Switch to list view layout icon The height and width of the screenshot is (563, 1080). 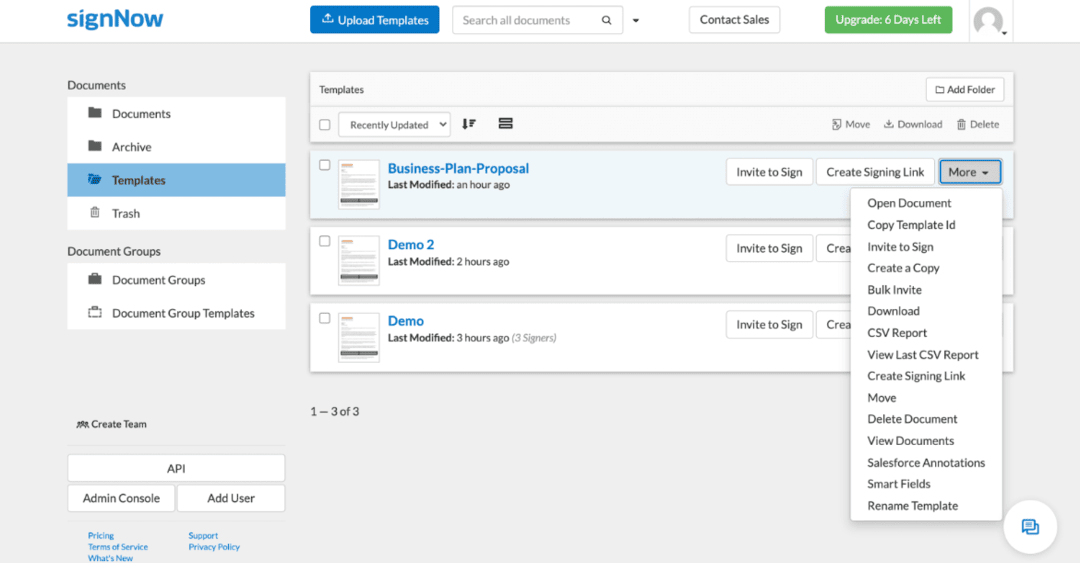click(x=505, y=124)
